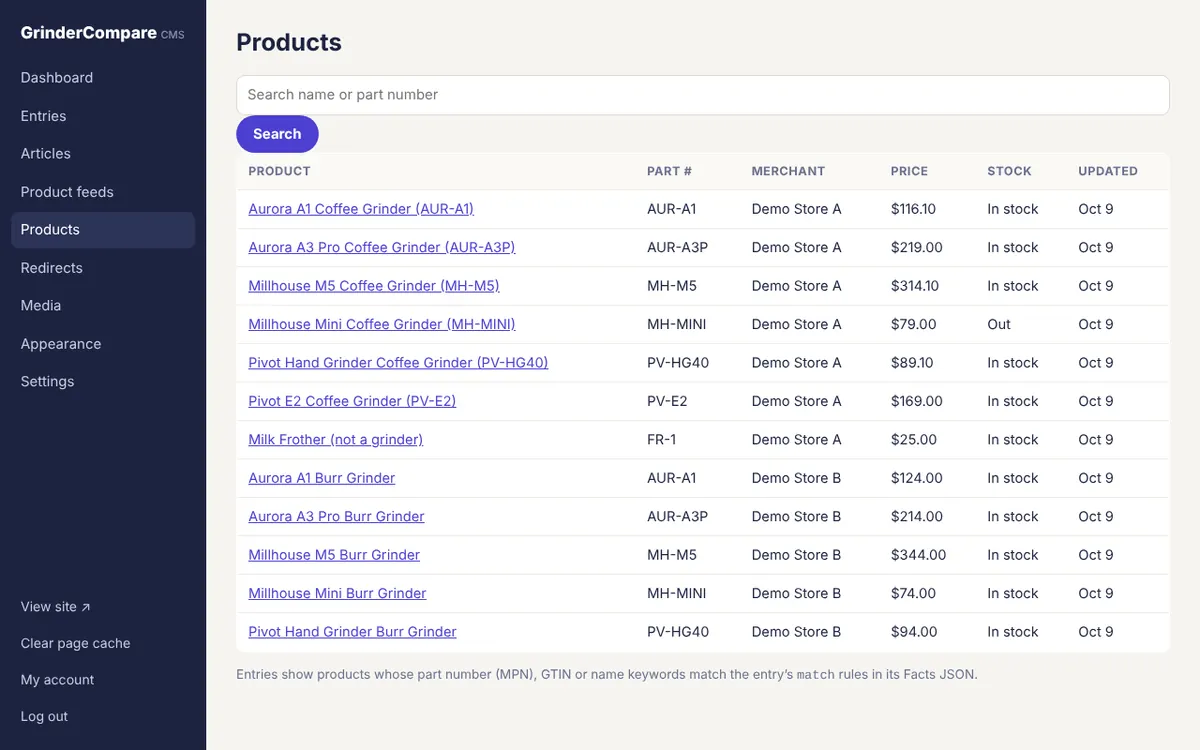The height and width of the screenshot is (750, 1200).
Task: Go to the Media section
Action: point(103,306)
